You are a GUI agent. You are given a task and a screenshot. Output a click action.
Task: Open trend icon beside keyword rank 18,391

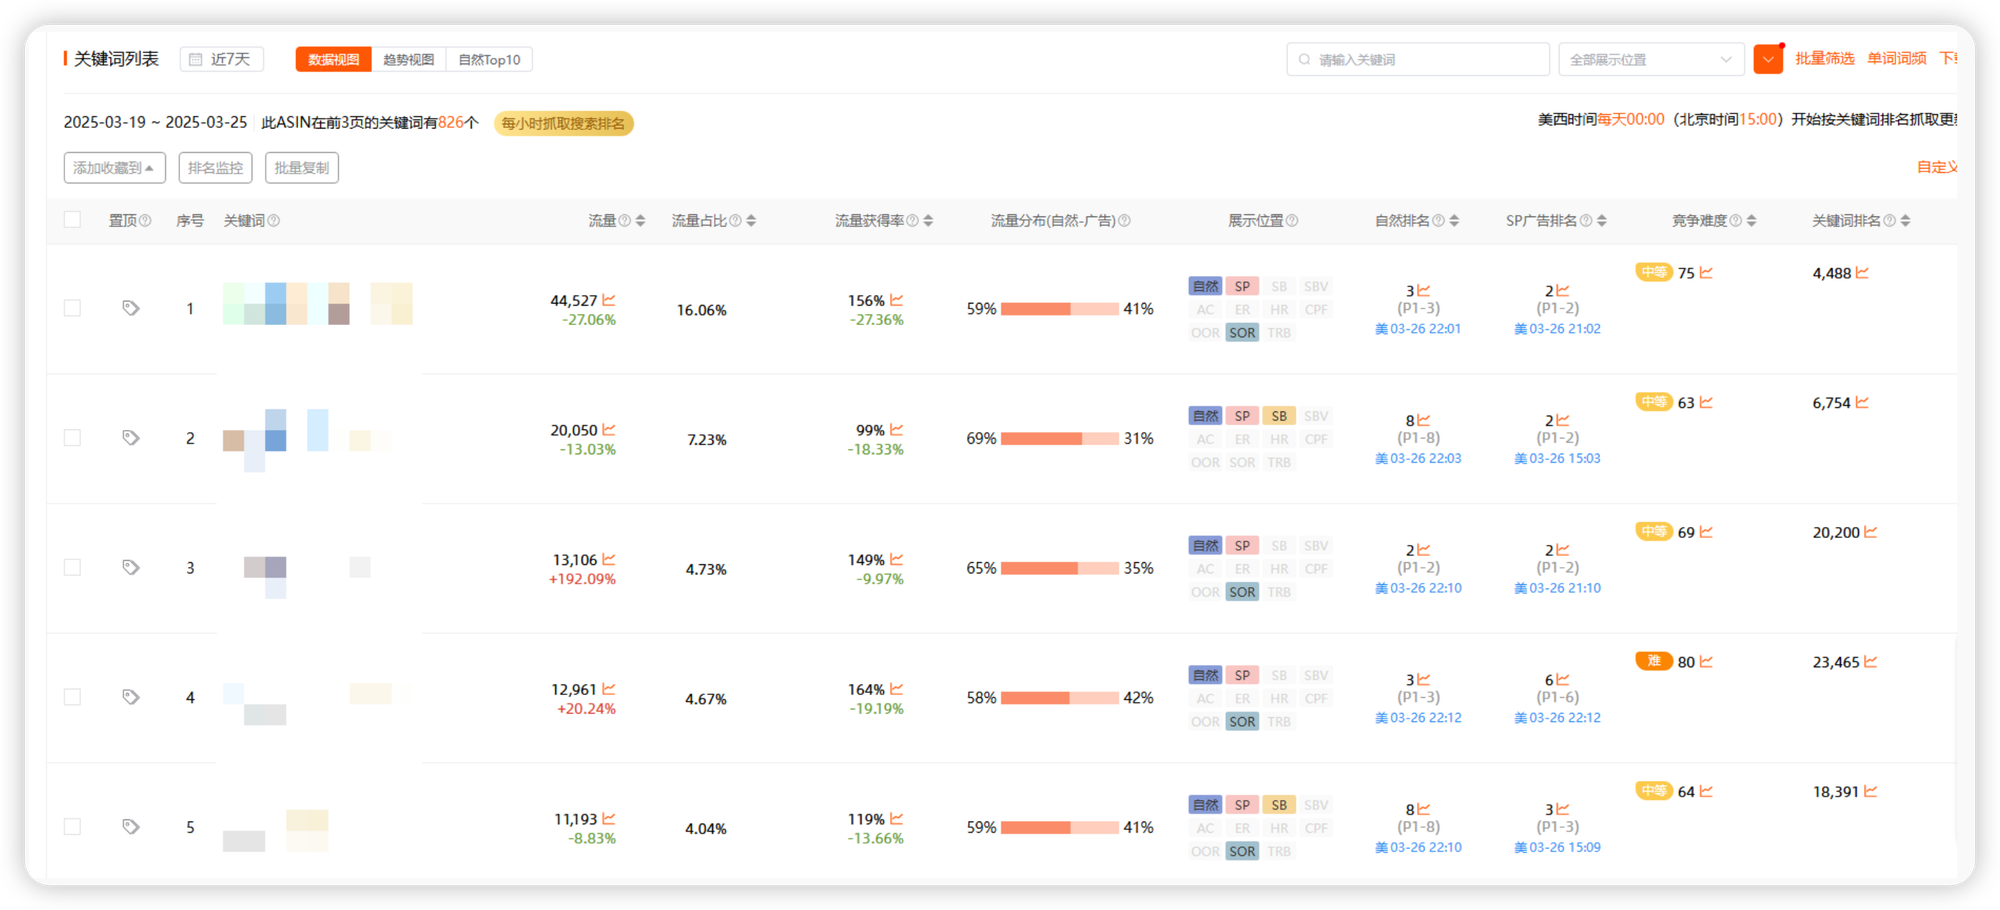[x=1870, y=791]
